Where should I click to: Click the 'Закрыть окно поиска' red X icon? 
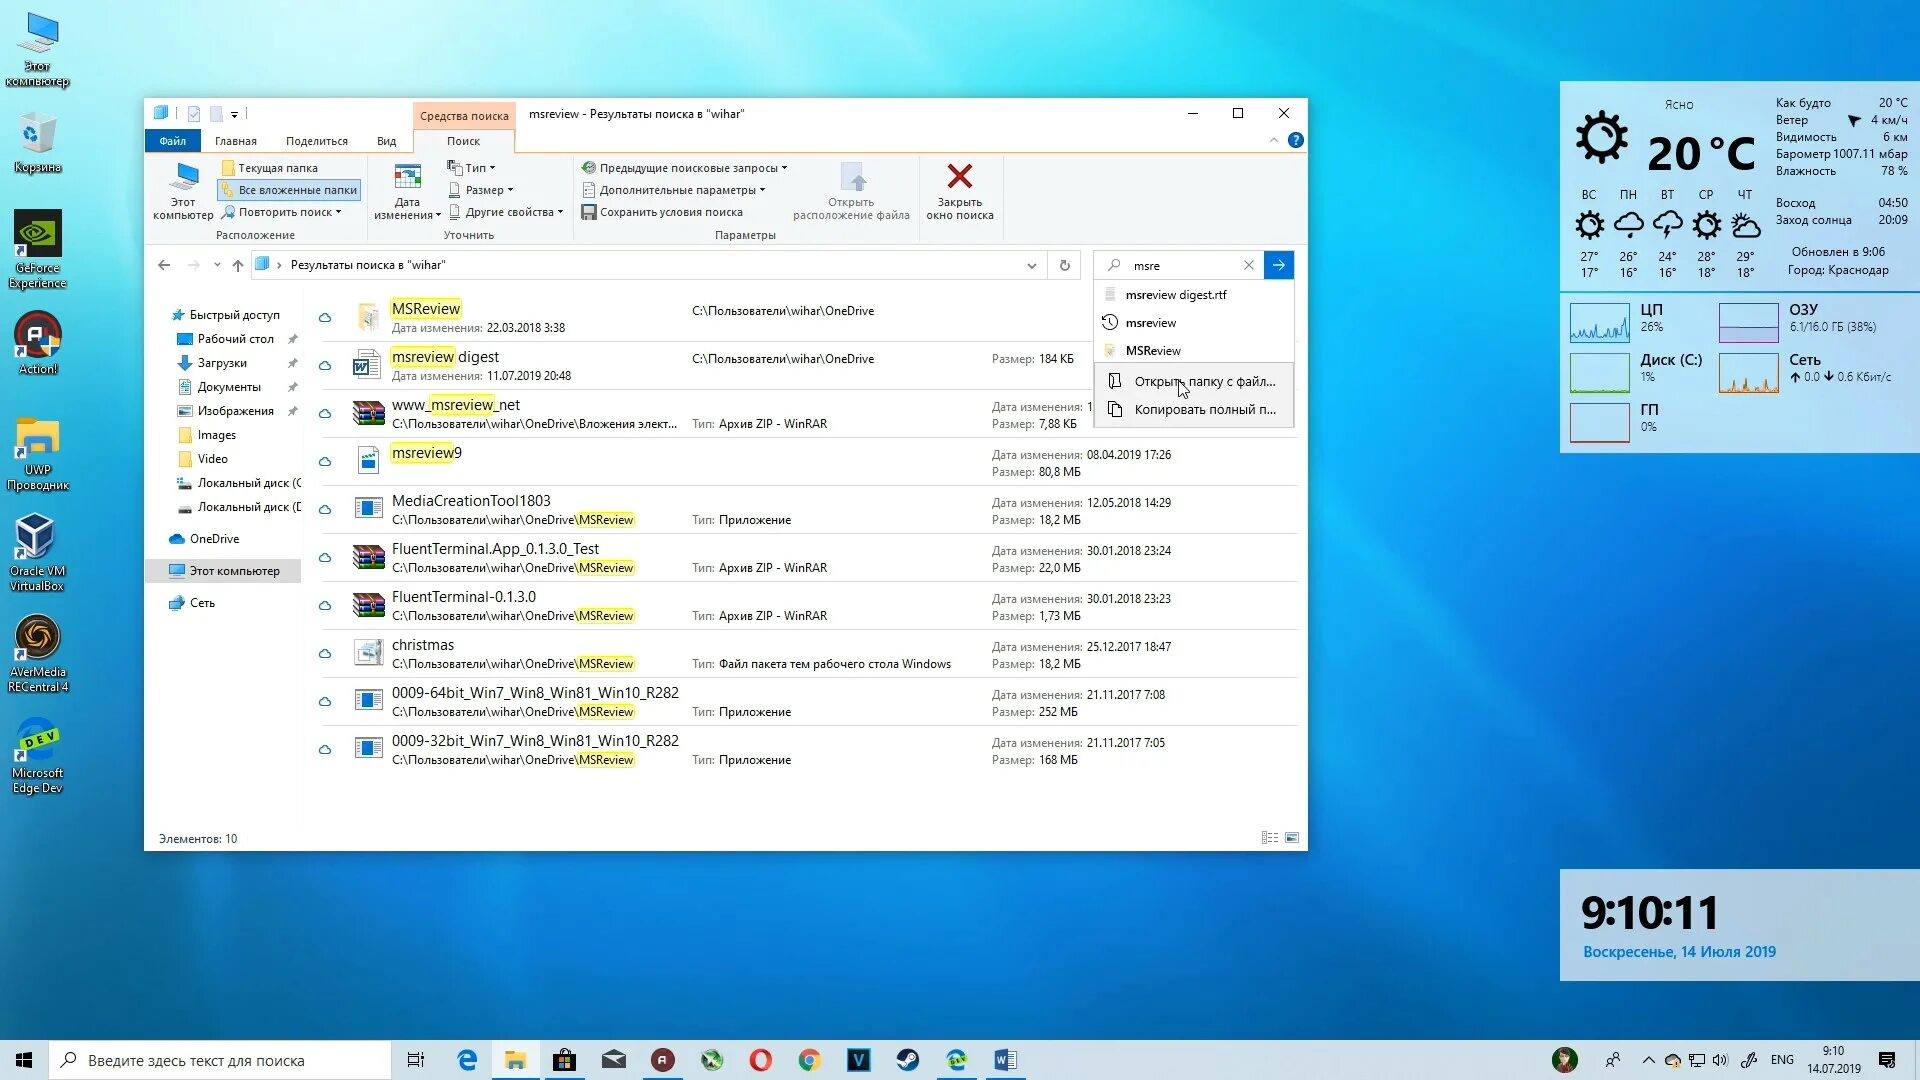tap(959, 177)
